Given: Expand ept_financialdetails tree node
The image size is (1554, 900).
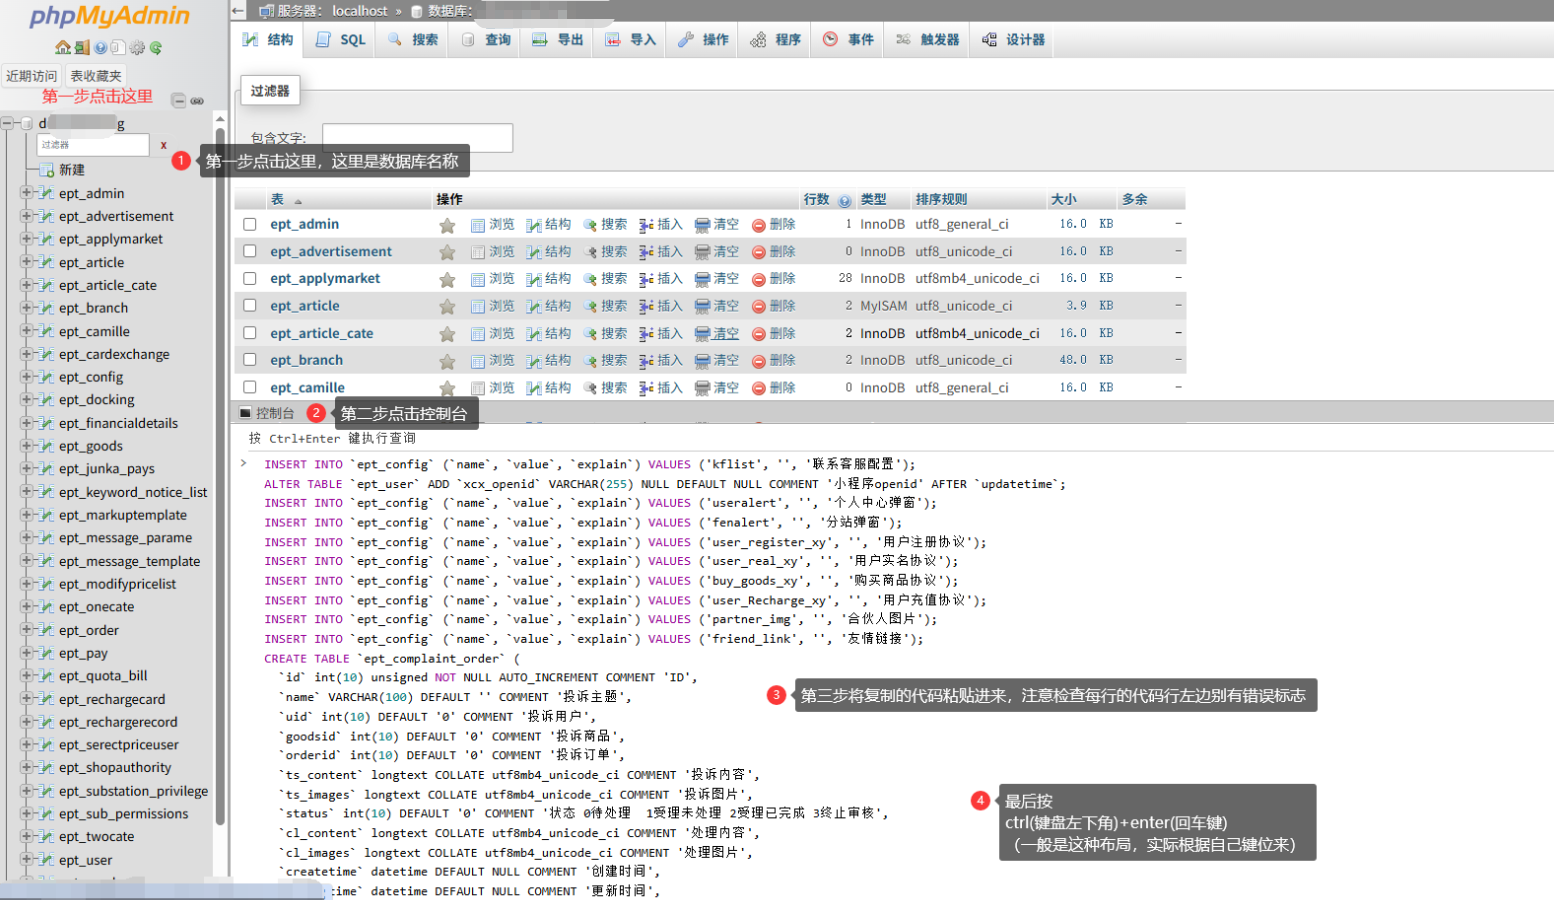Looking at the screenshot, I should [26, 423].
